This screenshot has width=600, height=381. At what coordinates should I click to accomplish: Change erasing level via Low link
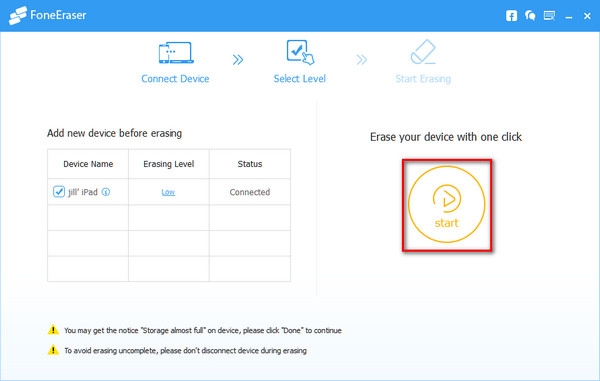click(x=168, y=192)
